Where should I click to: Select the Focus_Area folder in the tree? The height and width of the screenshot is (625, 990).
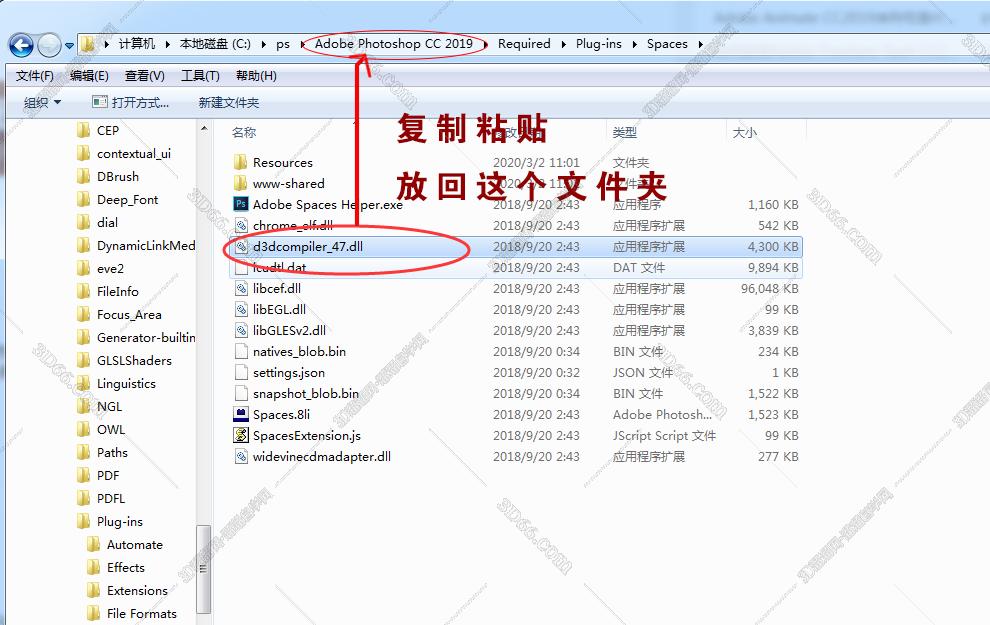(119, 314)
